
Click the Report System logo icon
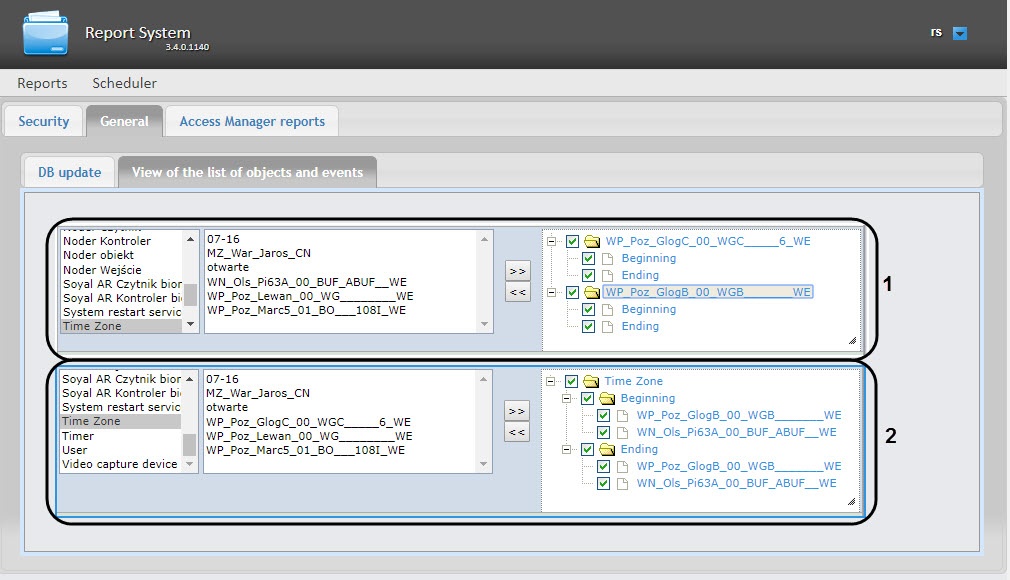[46, 34]
